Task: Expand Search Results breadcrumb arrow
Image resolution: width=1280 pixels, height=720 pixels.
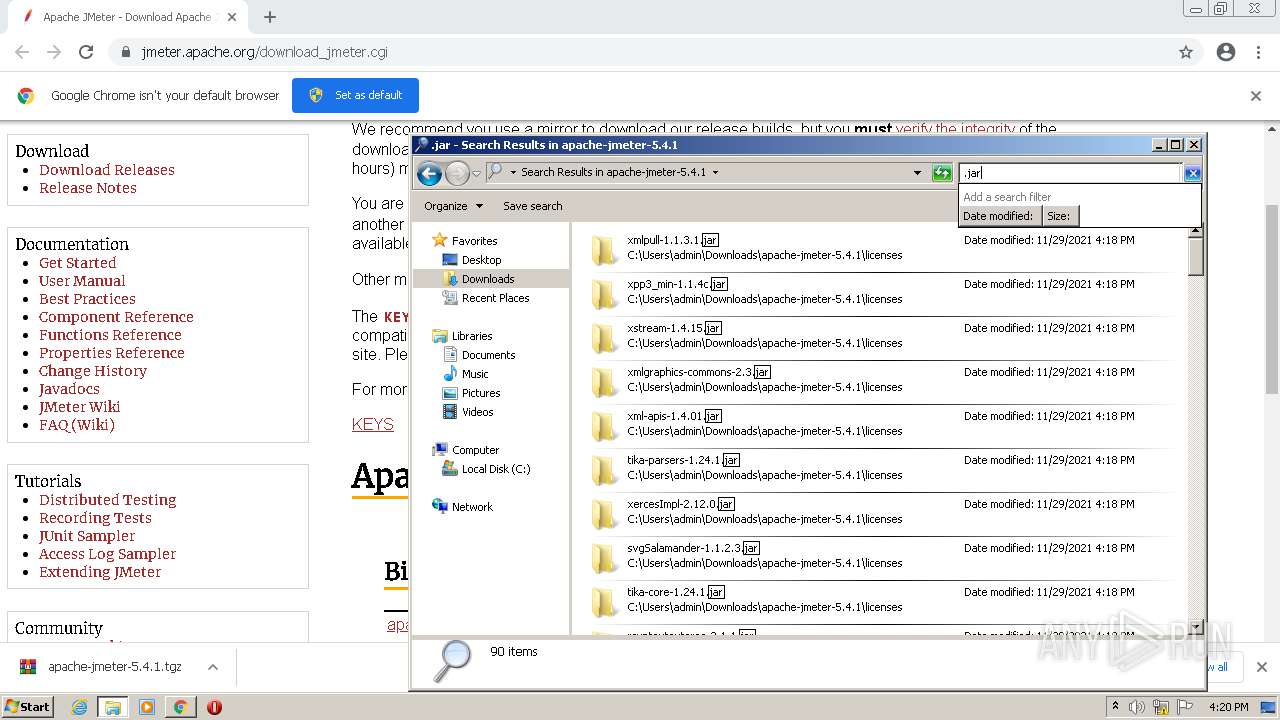Action: (x=715, y=172)
